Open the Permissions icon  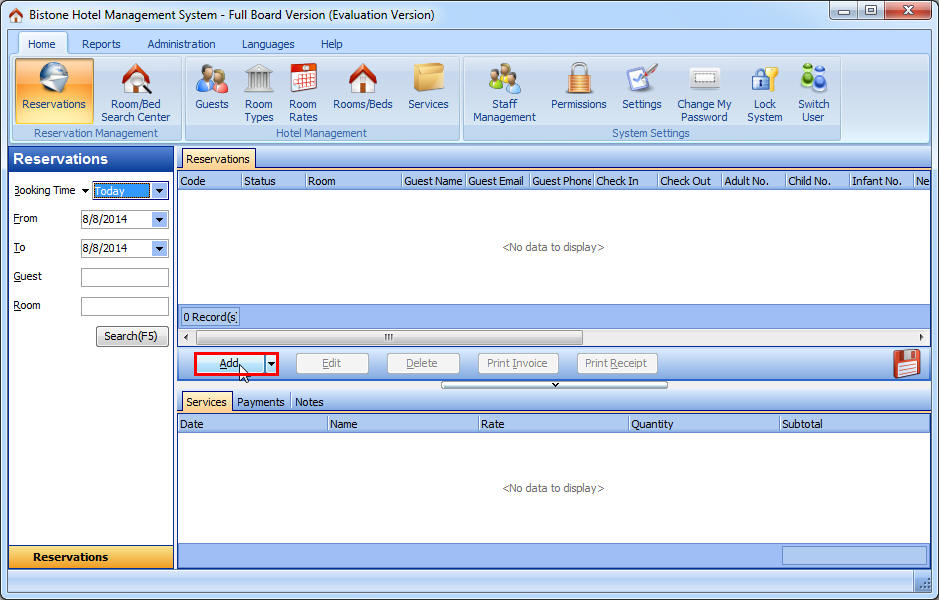coord(578,90)
